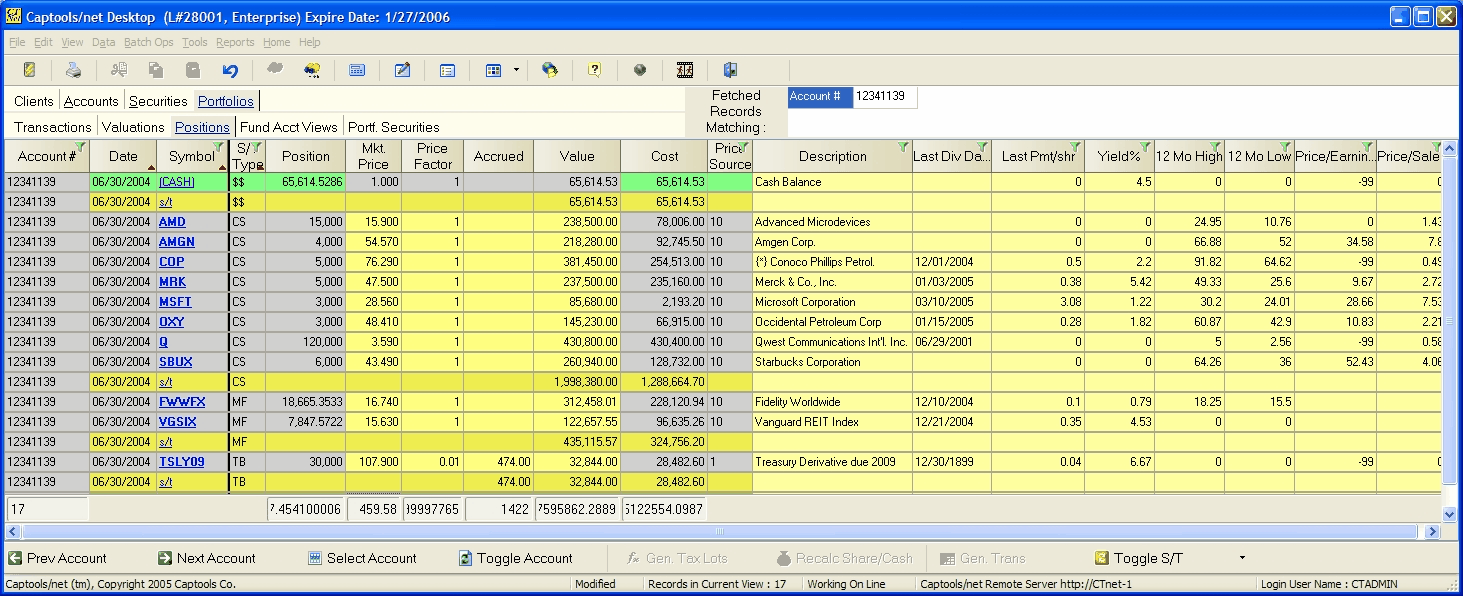Click the help question mark icon
Screen dimensions: 1463x596
(x=595, y=70)
